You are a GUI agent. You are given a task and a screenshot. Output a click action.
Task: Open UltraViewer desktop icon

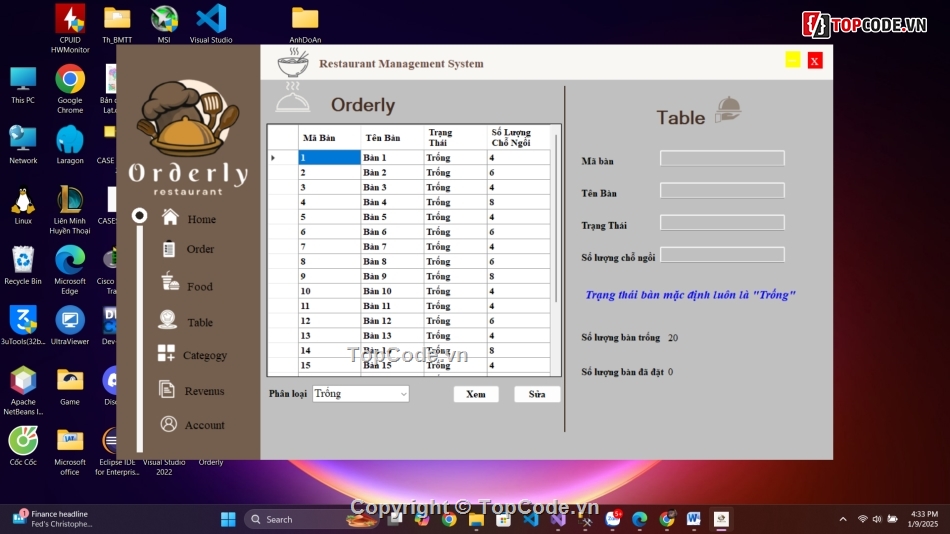(x=70, y=325)
